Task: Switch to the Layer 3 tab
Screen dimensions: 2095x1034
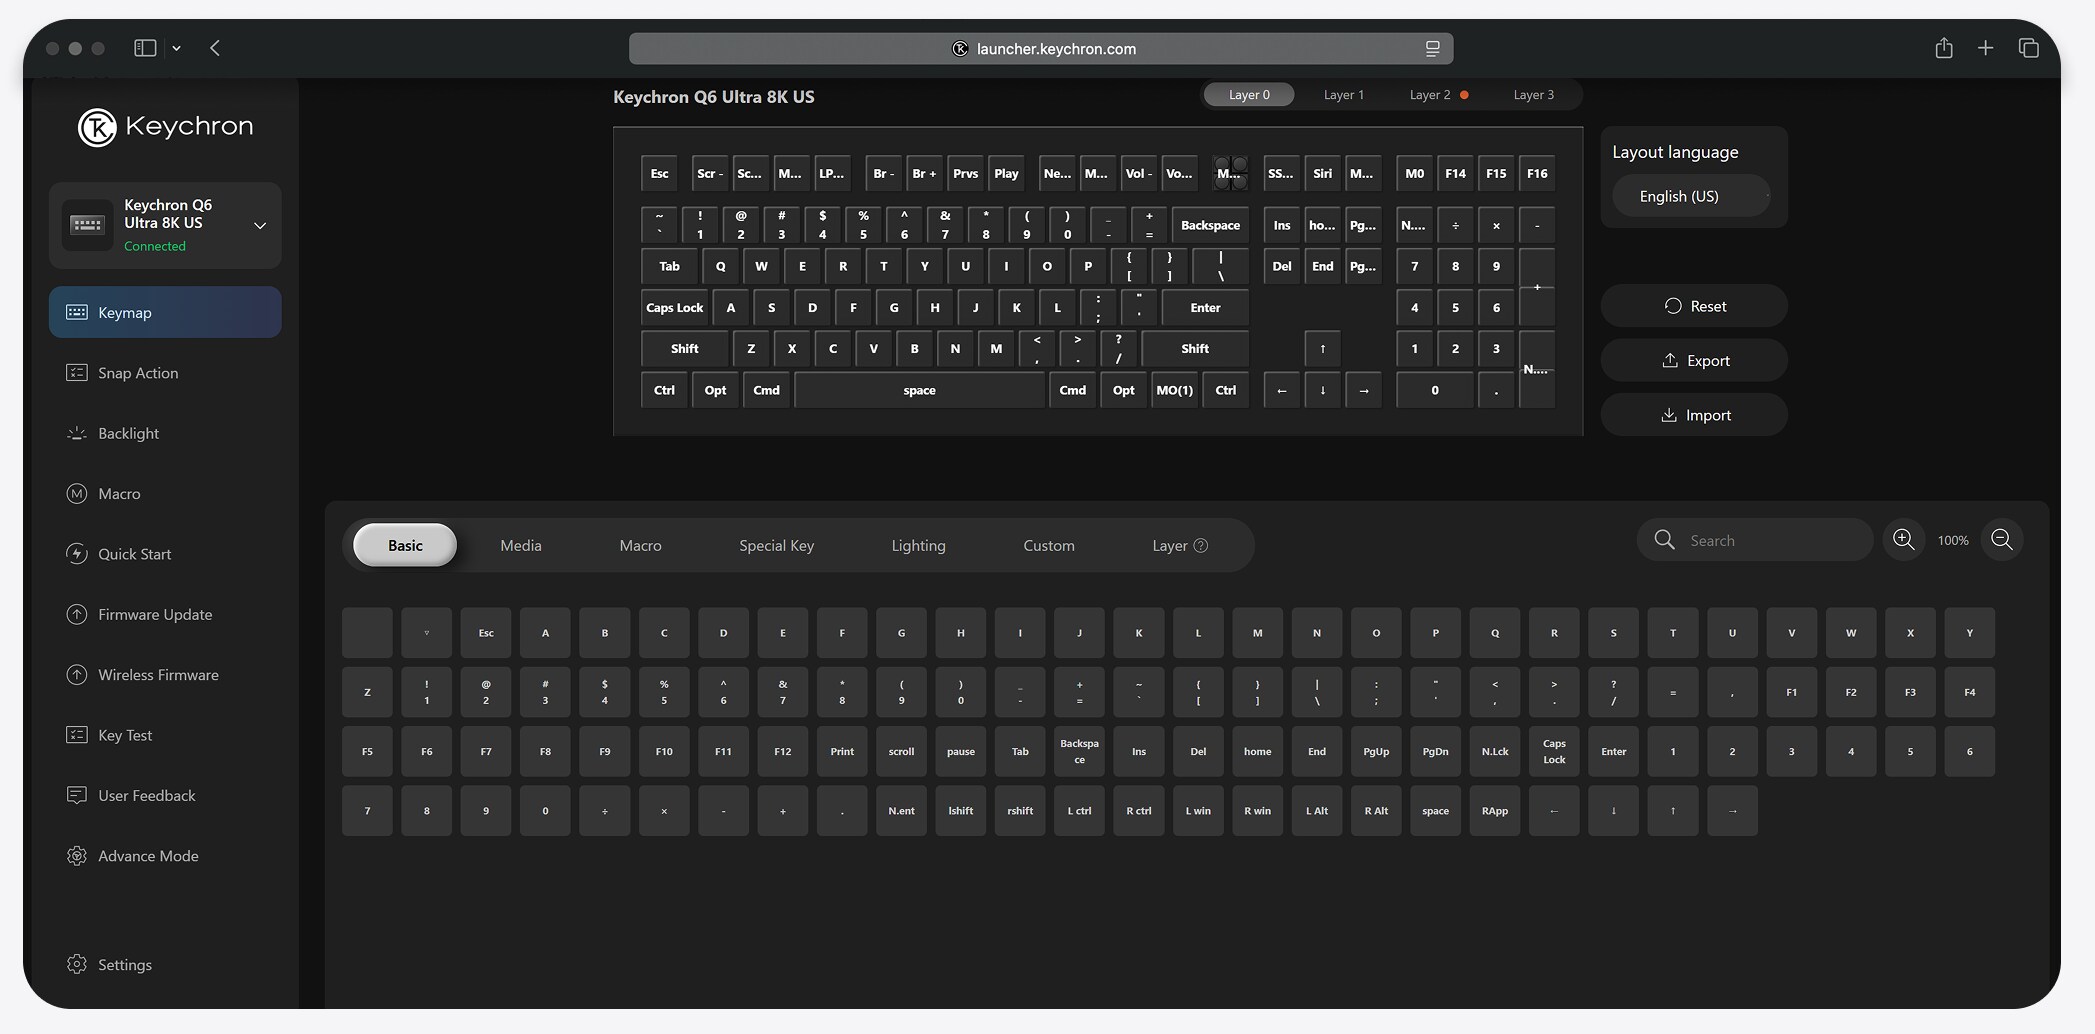Action: click(x=1533, y=95)
